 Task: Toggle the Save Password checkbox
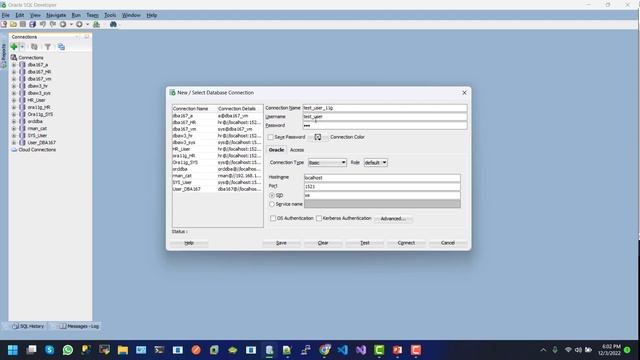271,137
